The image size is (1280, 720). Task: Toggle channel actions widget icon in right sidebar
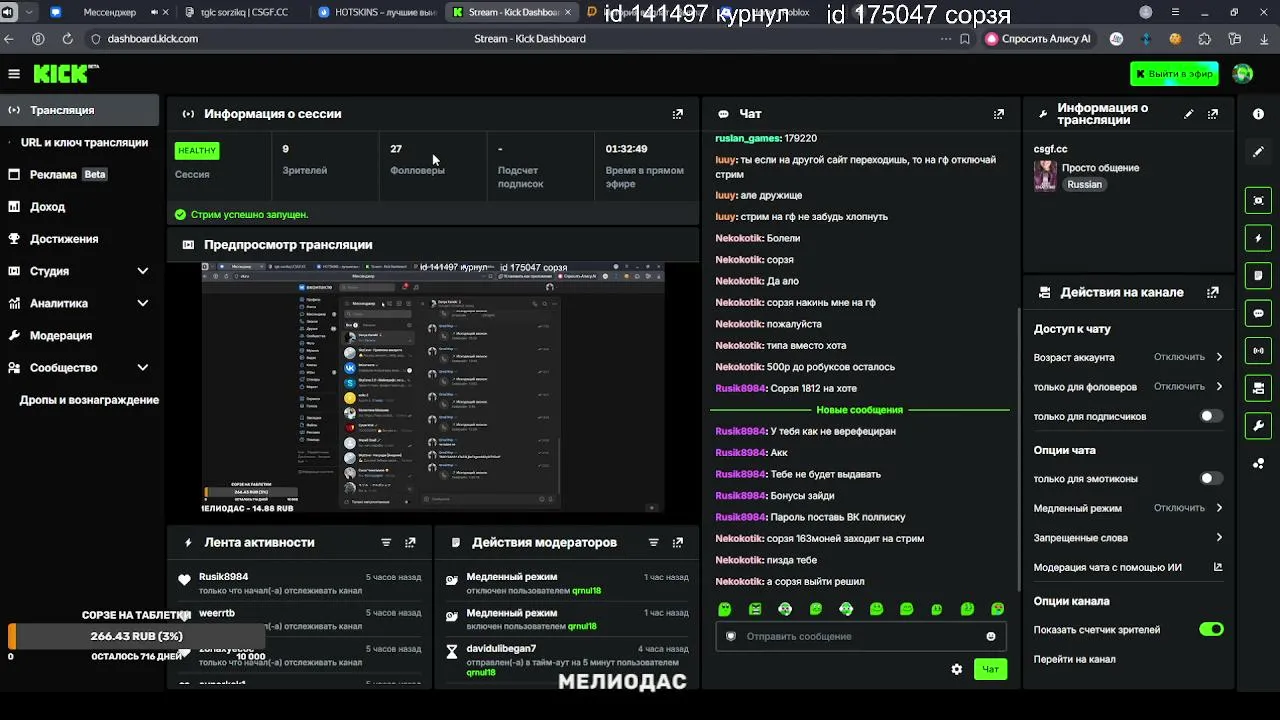[1258, 388]
